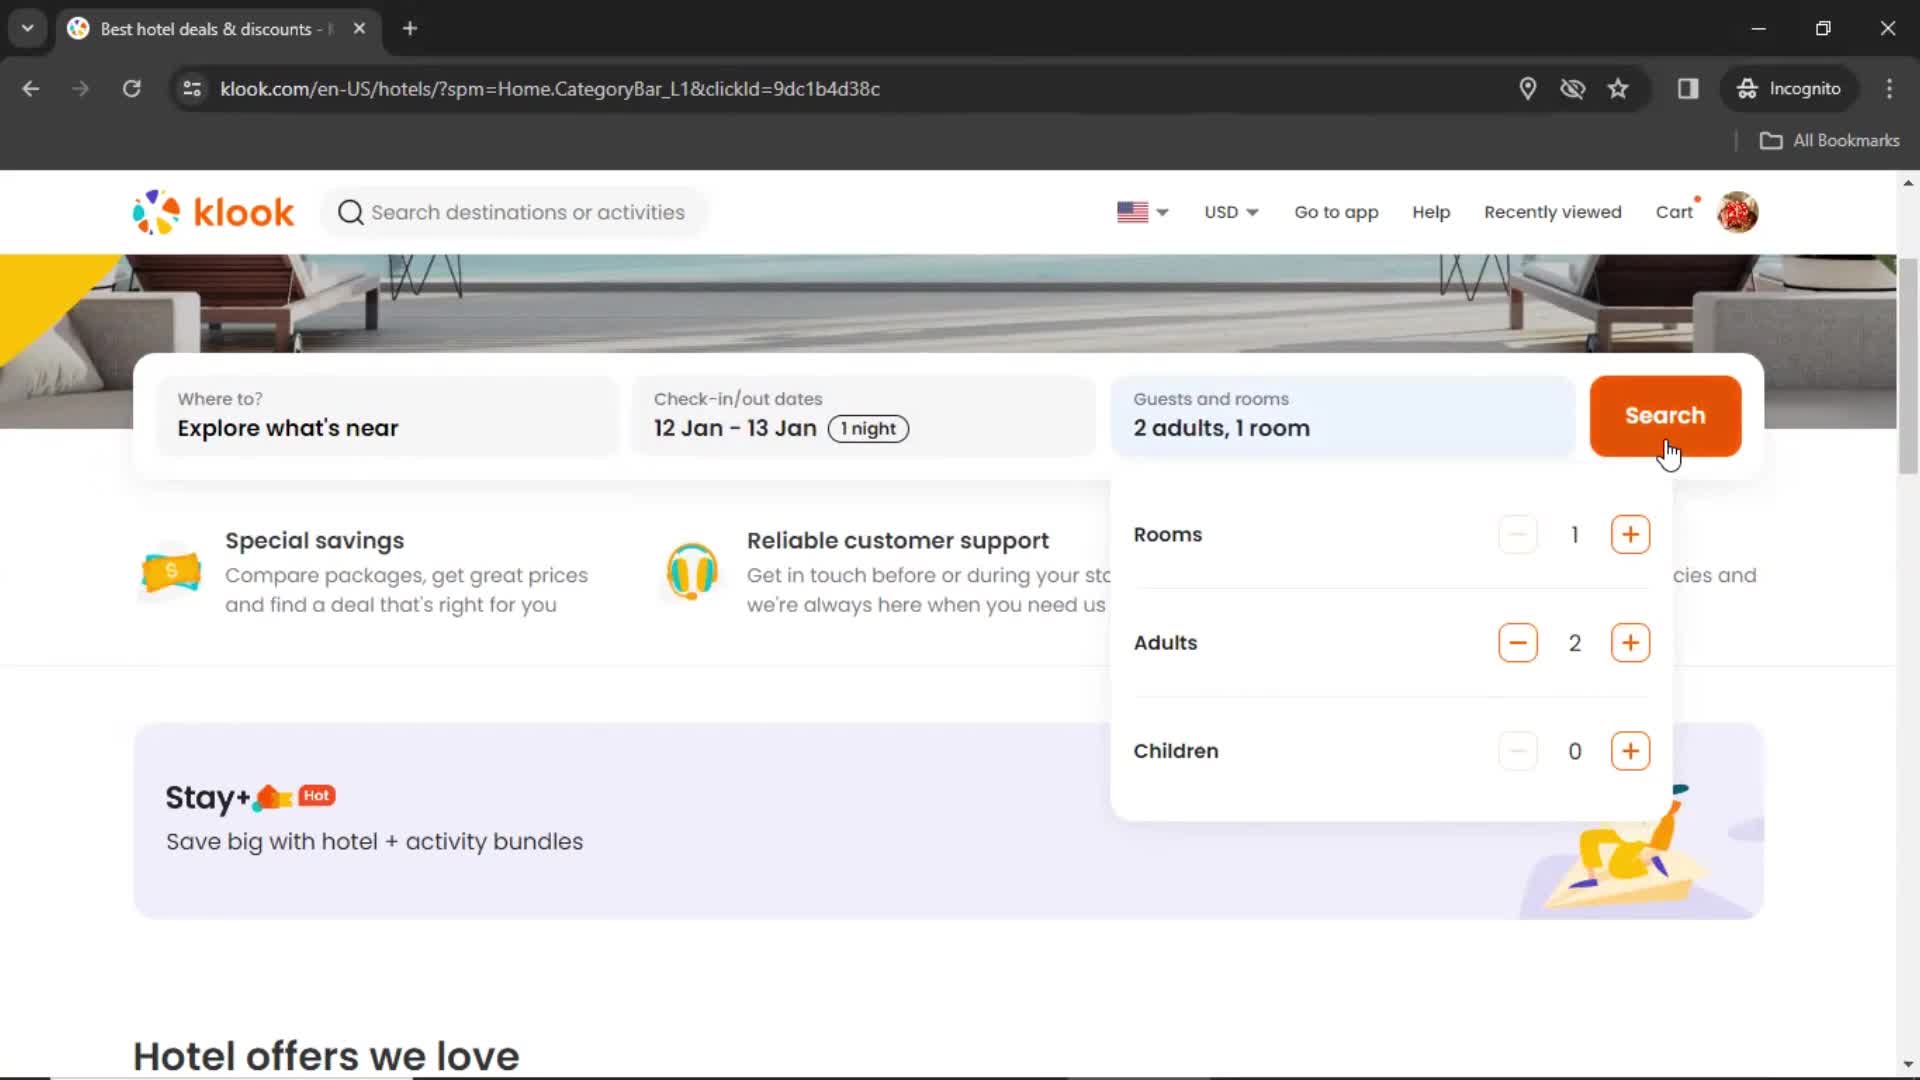Click the profile avatar icon

click(x=1738, y=212)
